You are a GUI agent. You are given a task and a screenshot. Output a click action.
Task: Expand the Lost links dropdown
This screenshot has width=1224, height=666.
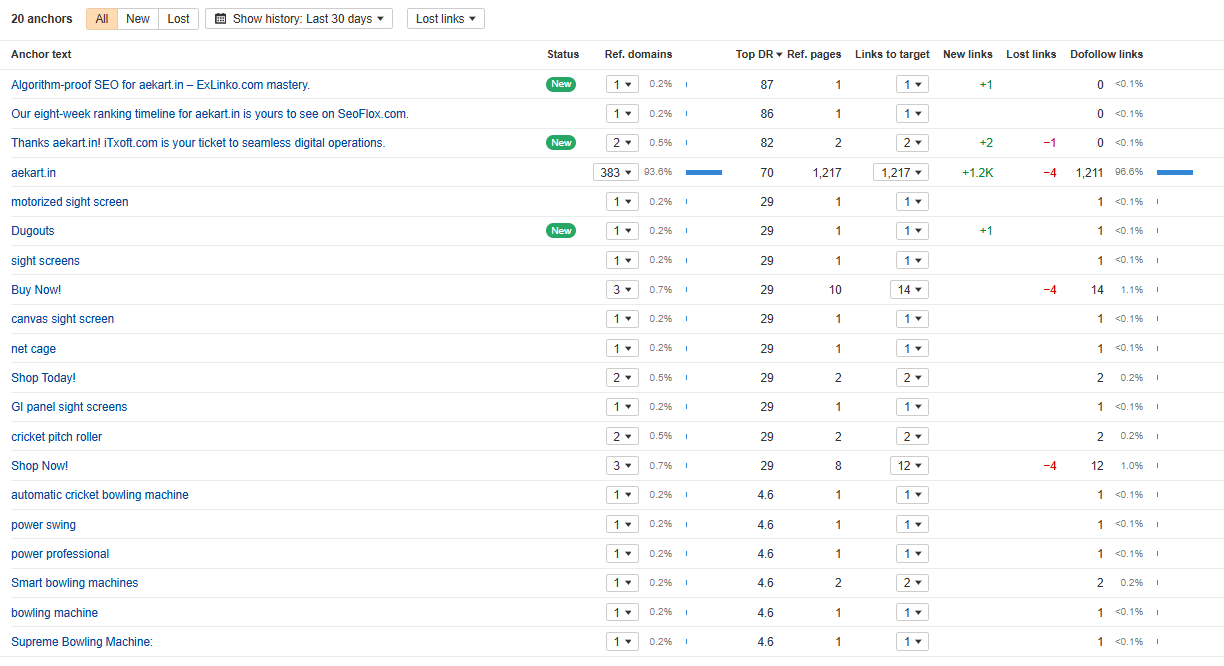(445, 19)
